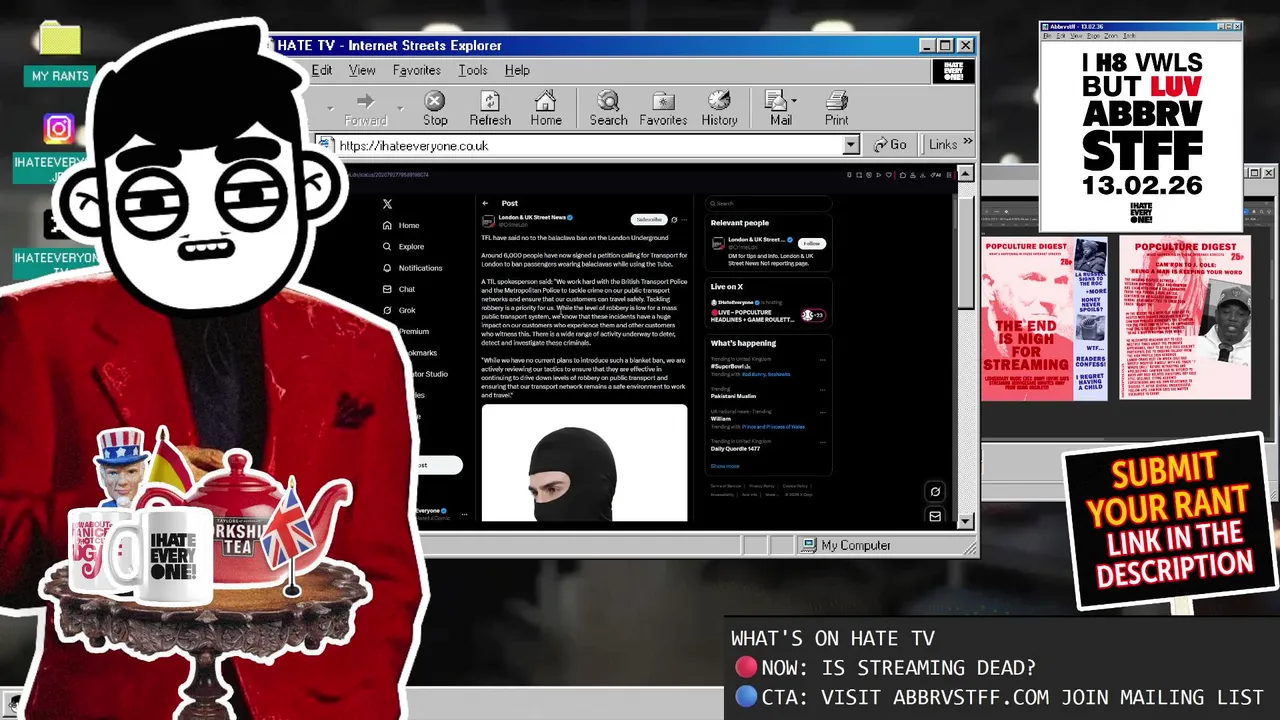
Task: Open the balaclava photo in the post
Action: tap(584, 462)
